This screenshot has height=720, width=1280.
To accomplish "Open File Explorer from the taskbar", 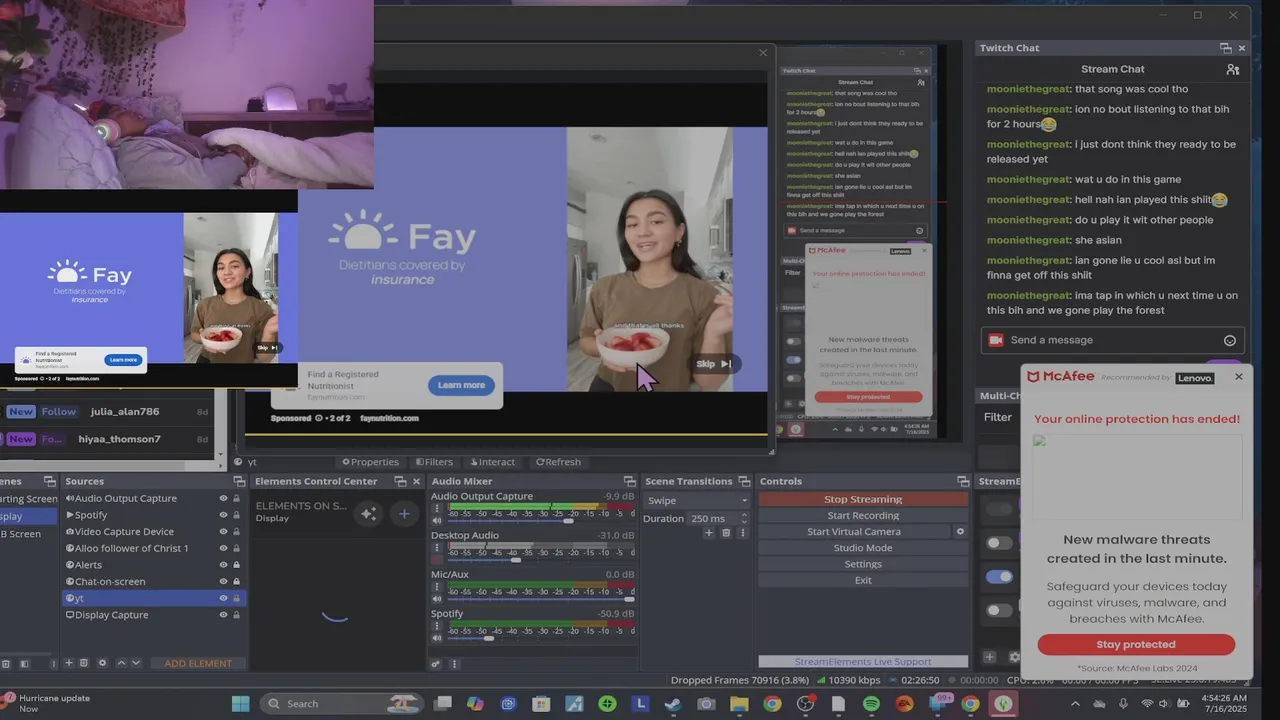I will point(739,704).
